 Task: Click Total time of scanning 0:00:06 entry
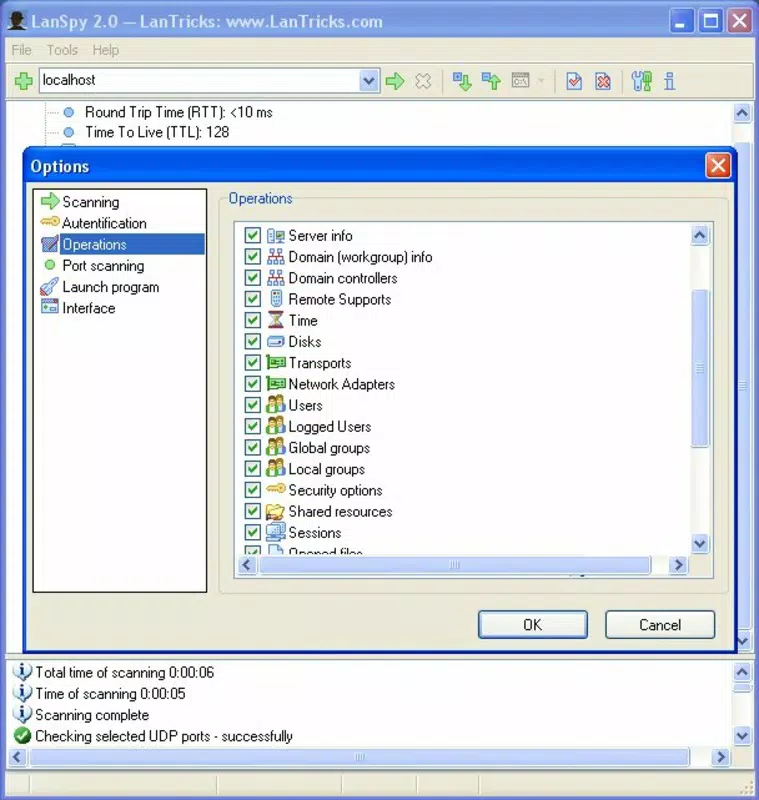(125, 672)
